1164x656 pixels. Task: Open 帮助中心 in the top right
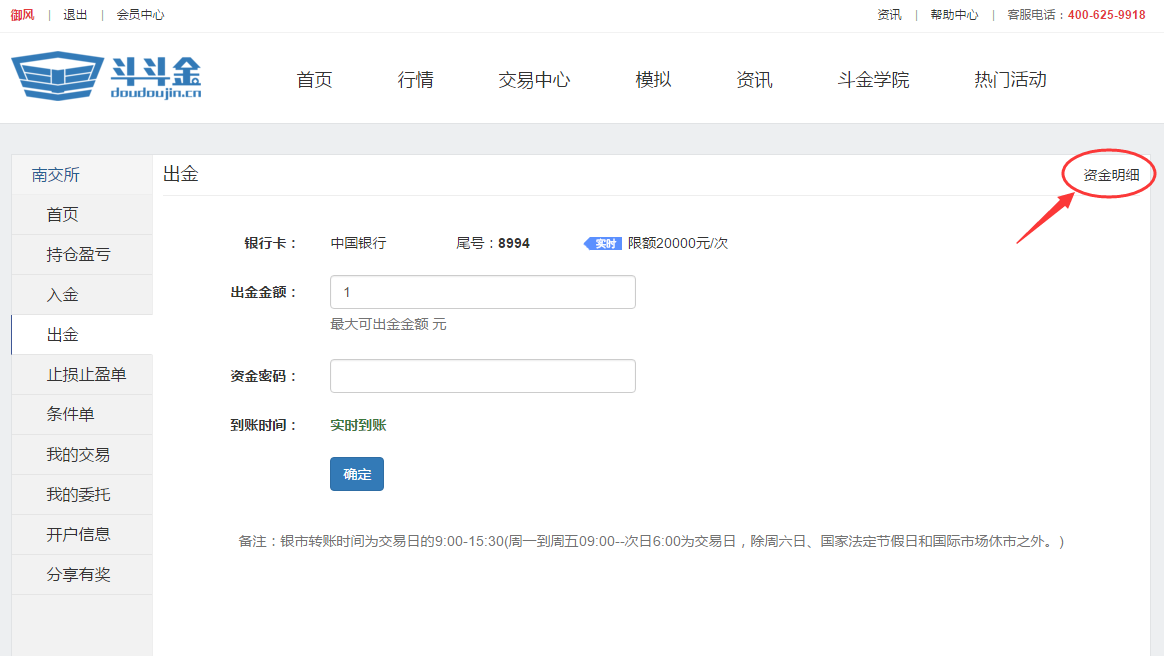(954, 15)
